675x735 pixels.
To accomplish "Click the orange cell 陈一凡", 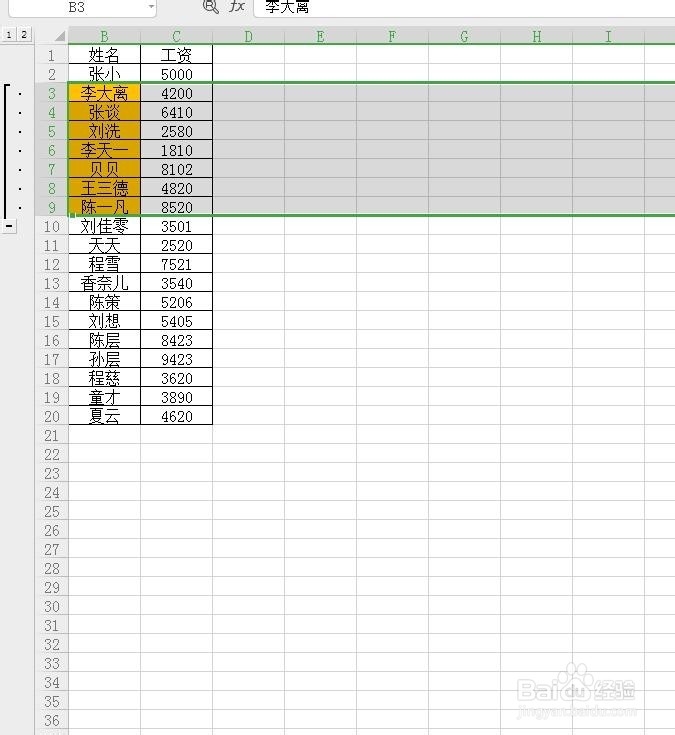I will click(x=105, y=207).
